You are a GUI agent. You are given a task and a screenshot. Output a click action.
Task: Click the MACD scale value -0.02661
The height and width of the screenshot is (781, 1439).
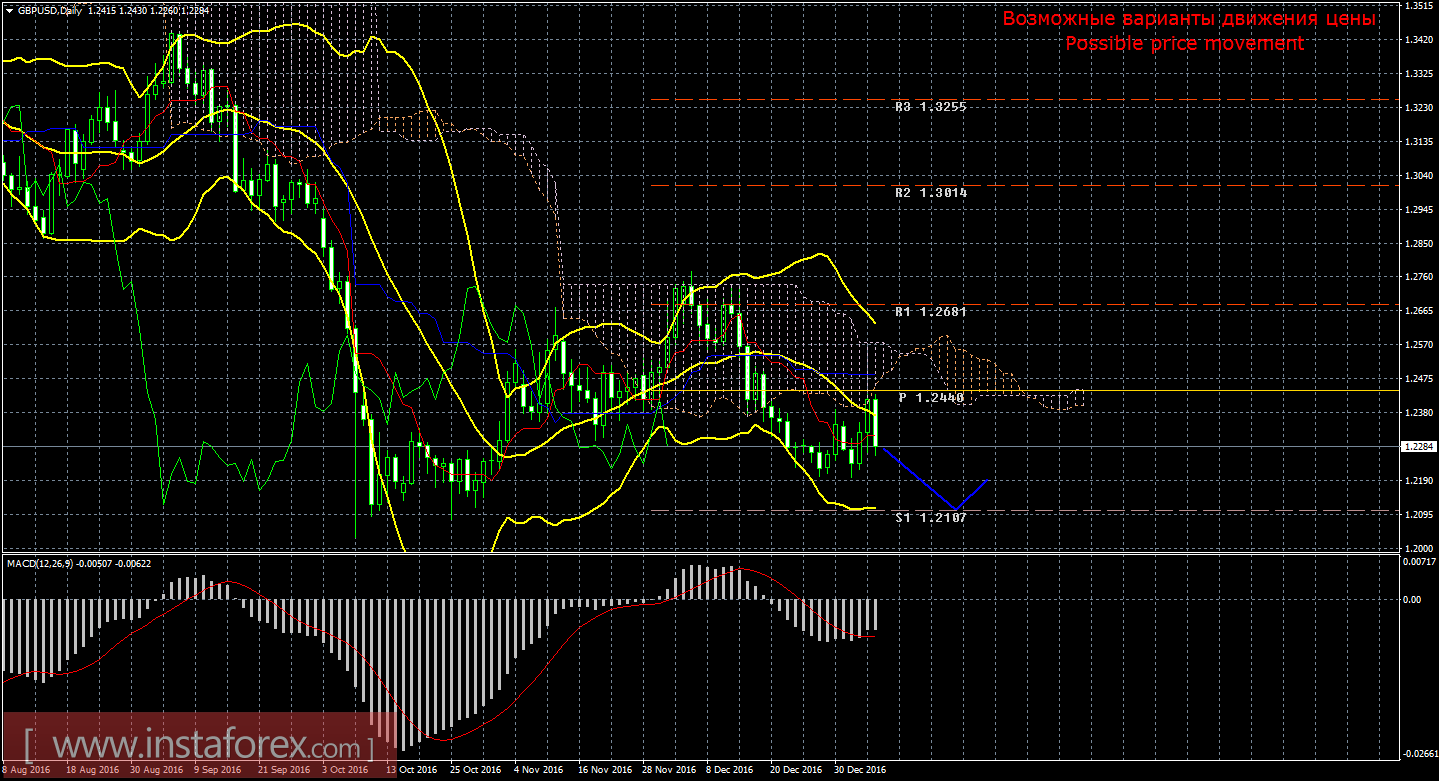tap(1419, 754)
